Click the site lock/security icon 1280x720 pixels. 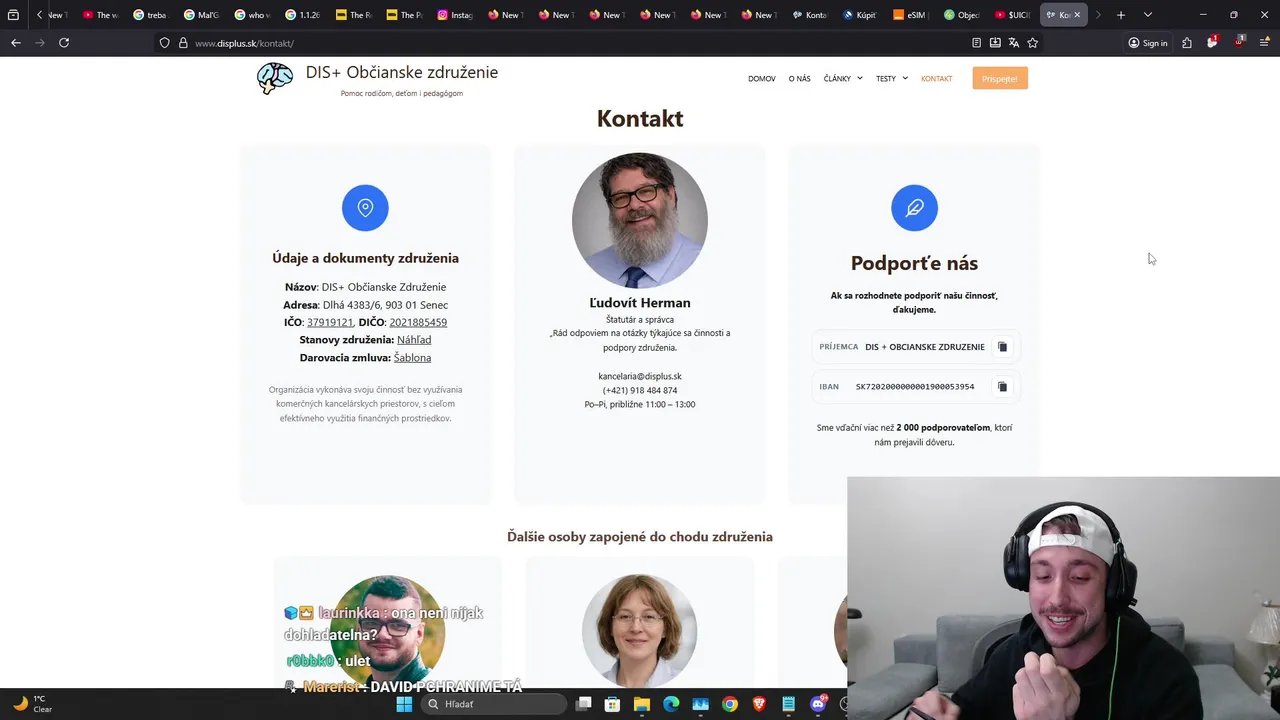[x=183, y=43]
